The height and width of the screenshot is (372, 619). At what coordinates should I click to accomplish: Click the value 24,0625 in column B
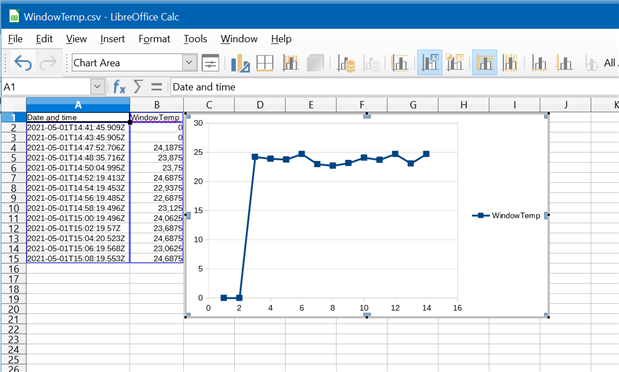(x=156, y=218)
